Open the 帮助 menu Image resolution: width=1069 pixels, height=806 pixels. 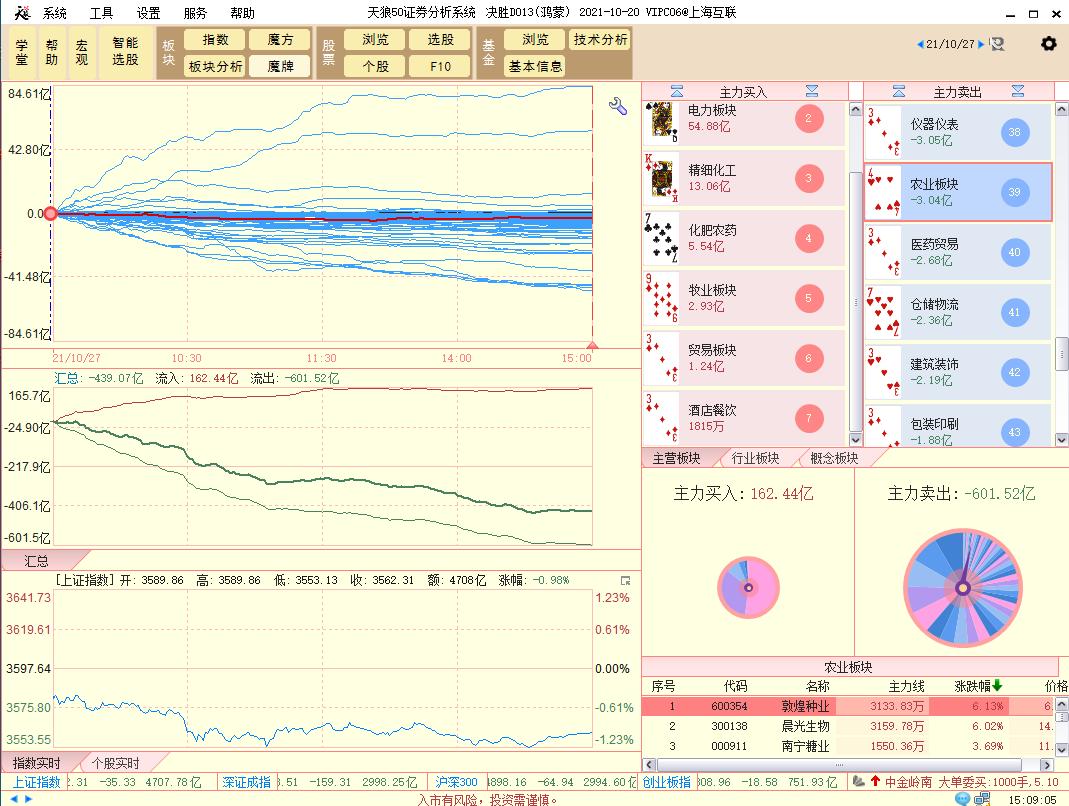[x=242, y=13]
